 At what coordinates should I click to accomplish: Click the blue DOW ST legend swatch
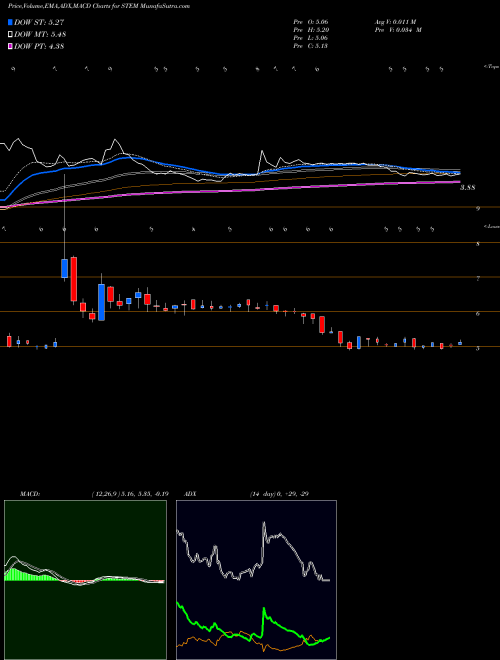click(x=10, y=22)
